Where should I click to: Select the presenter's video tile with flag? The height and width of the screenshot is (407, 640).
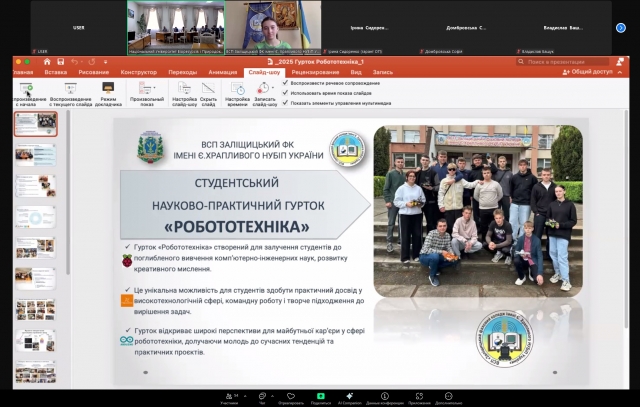(x=273, y=27)
